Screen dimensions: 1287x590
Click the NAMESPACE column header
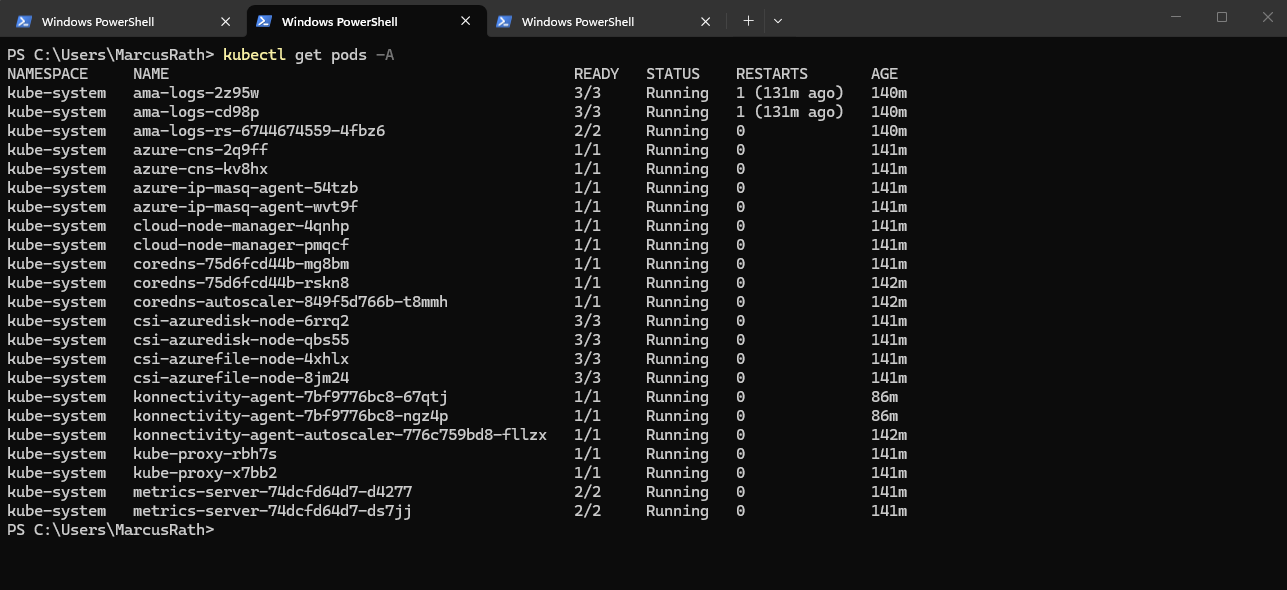click(47, 74)
